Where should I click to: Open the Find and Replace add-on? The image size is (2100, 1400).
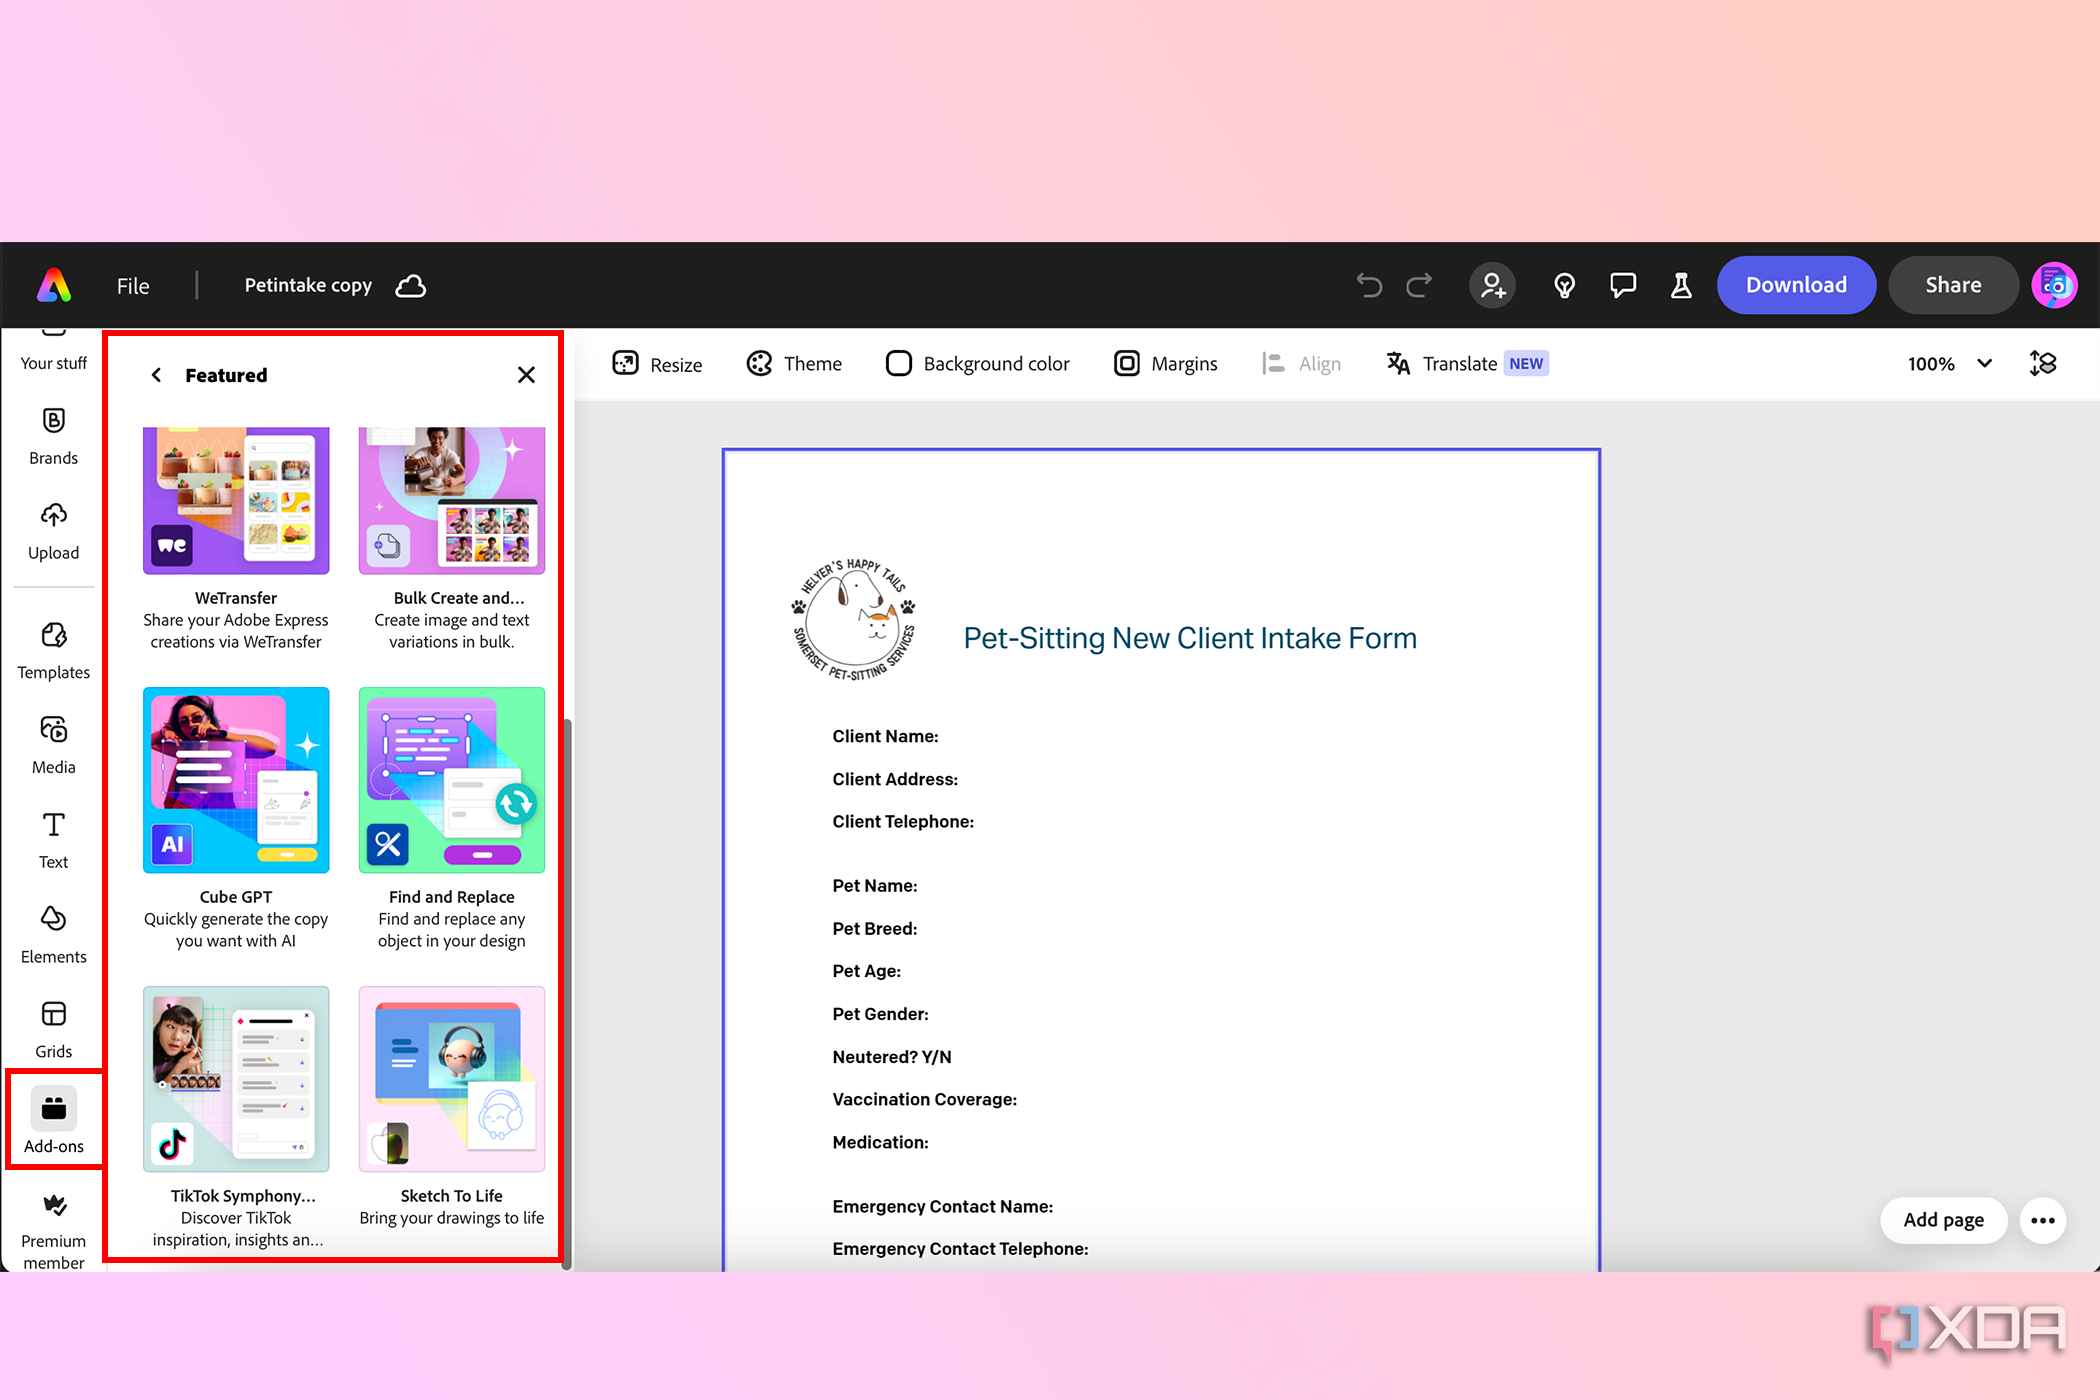click(x=452, y=819)
